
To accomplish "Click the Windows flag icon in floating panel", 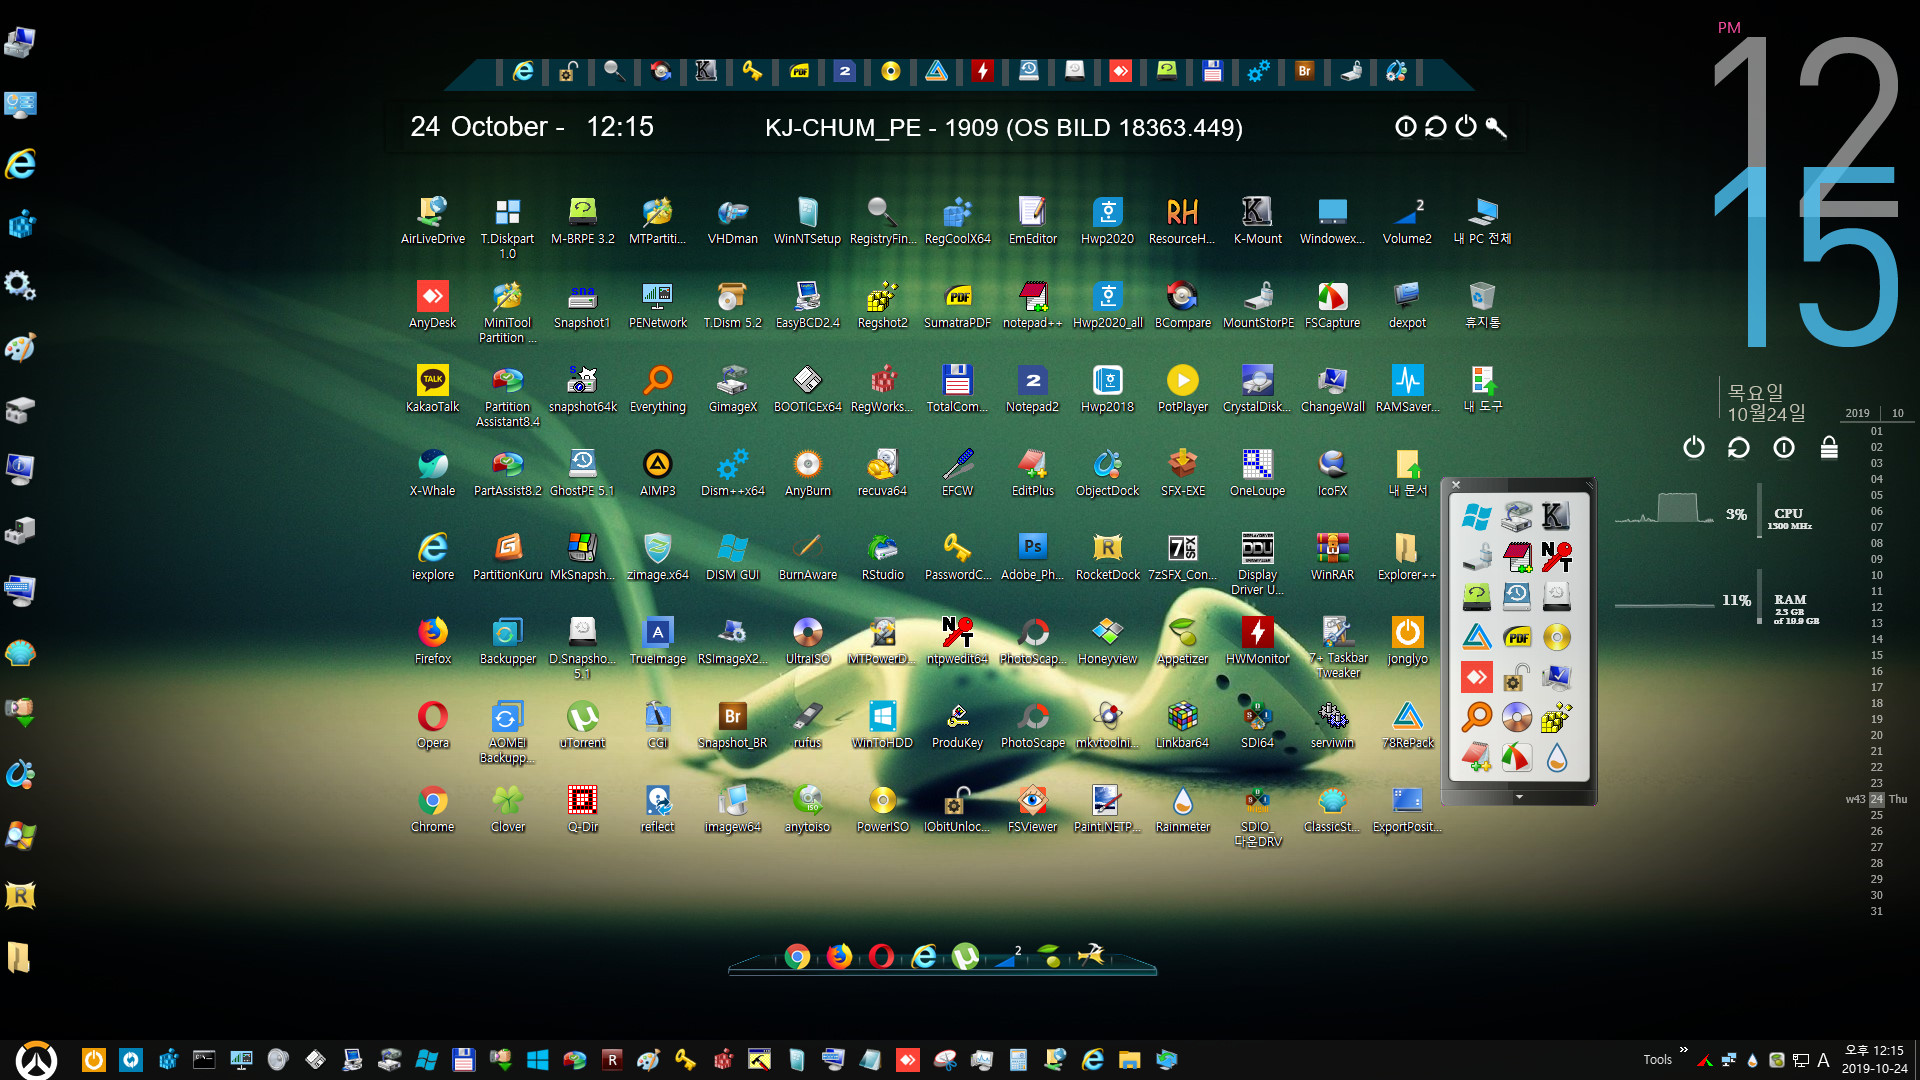I will (1476, 516).
